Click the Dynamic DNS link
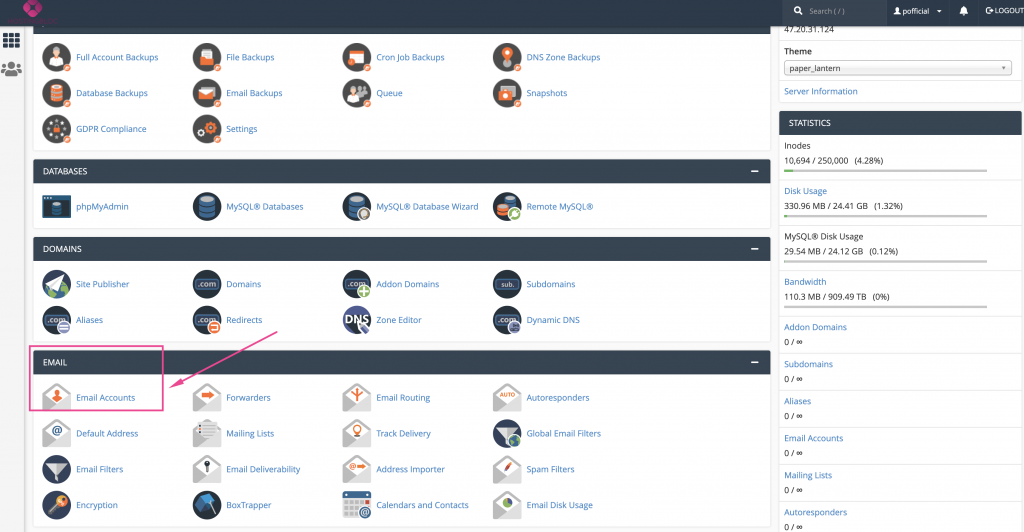This screenshot has height=532, width=1024. [x=553, y=320]
